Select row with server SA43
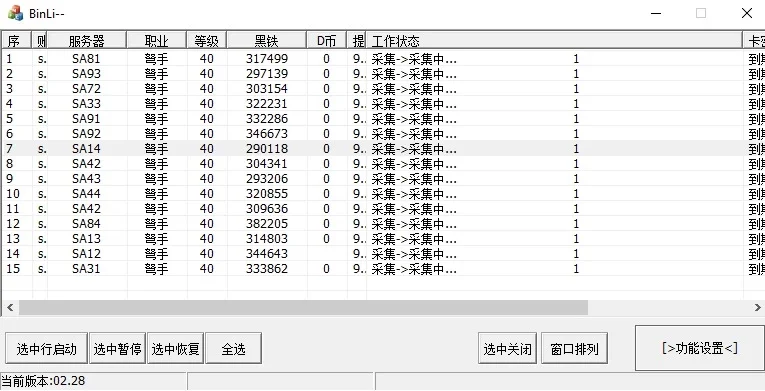The width and height of the screenshot is (765, 391). click(383, 179)
